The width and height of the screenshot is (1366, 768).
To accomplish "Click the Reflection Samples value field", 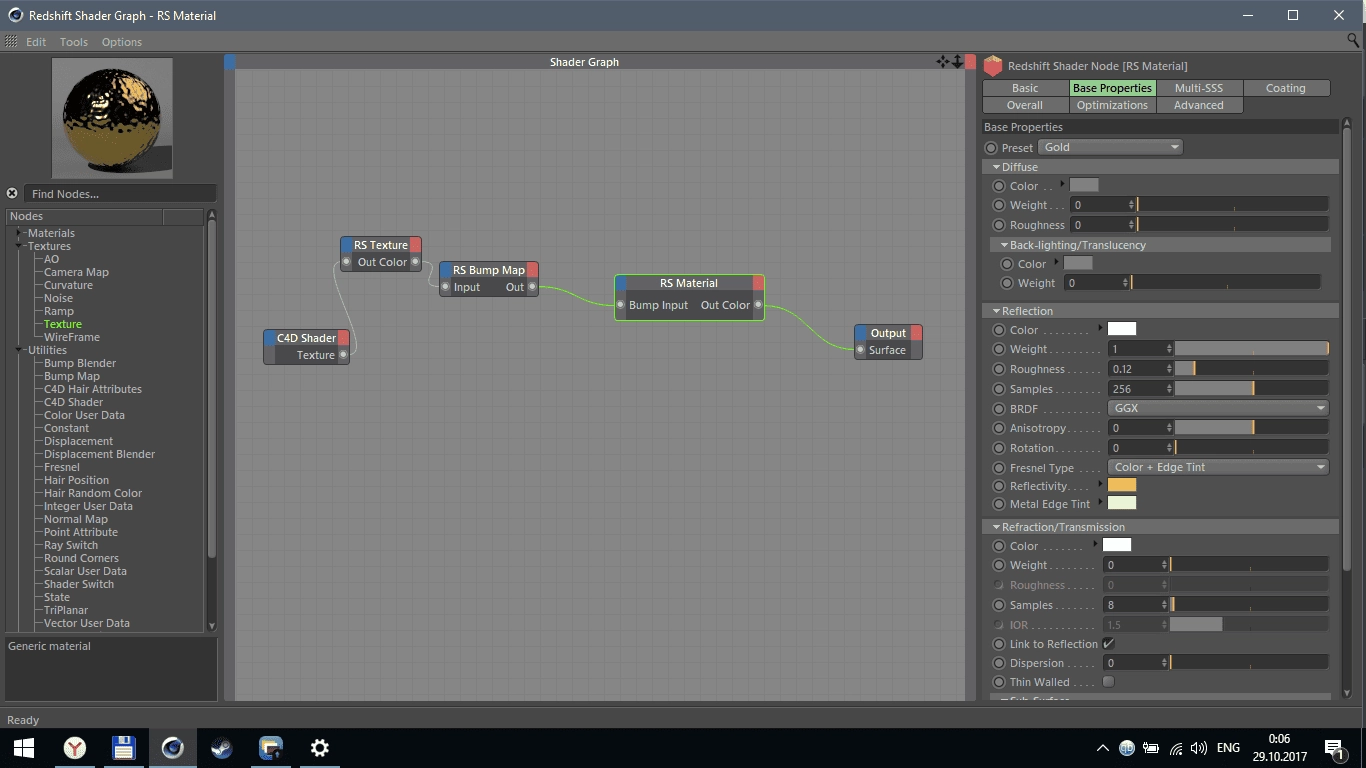I will click(1139, 389).
